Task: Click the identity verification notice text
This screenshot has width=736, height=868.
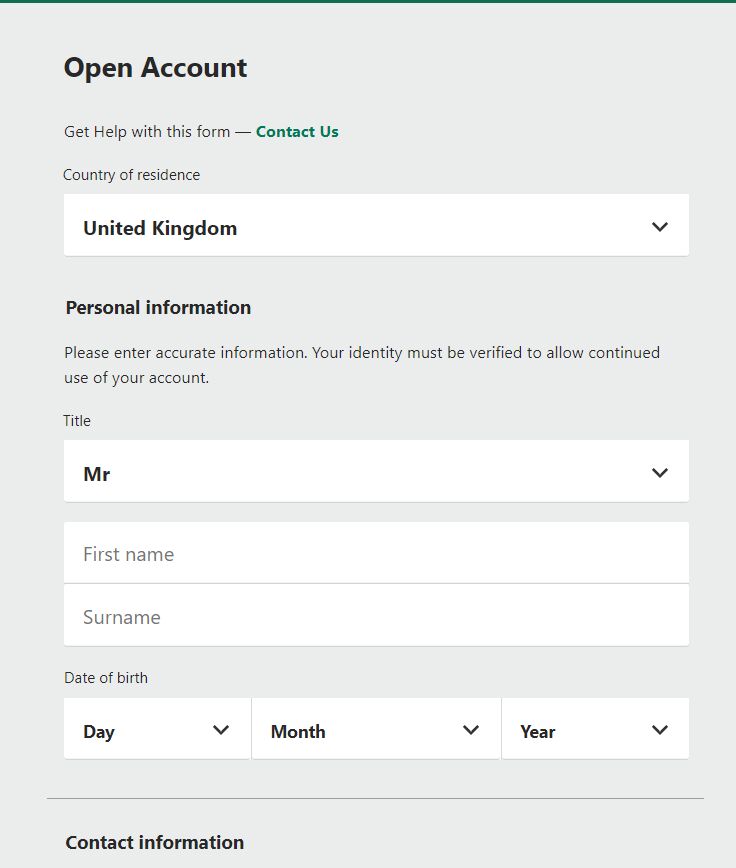Action: tap(362, 365)
